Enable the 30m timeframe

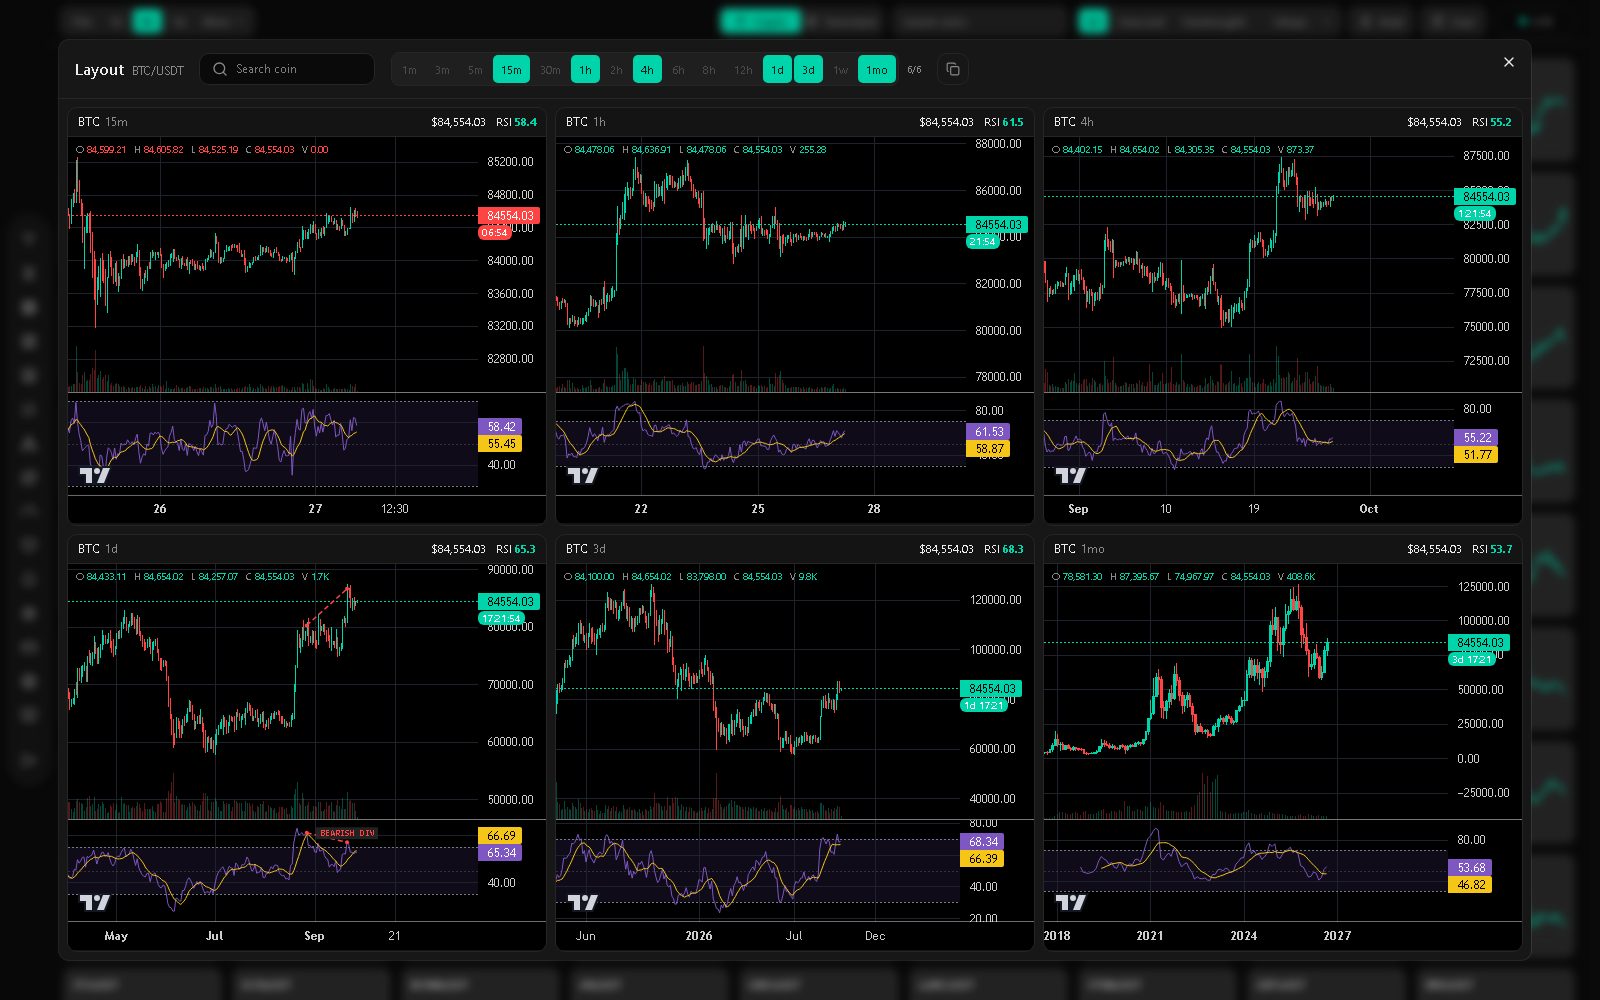(550, 70)
